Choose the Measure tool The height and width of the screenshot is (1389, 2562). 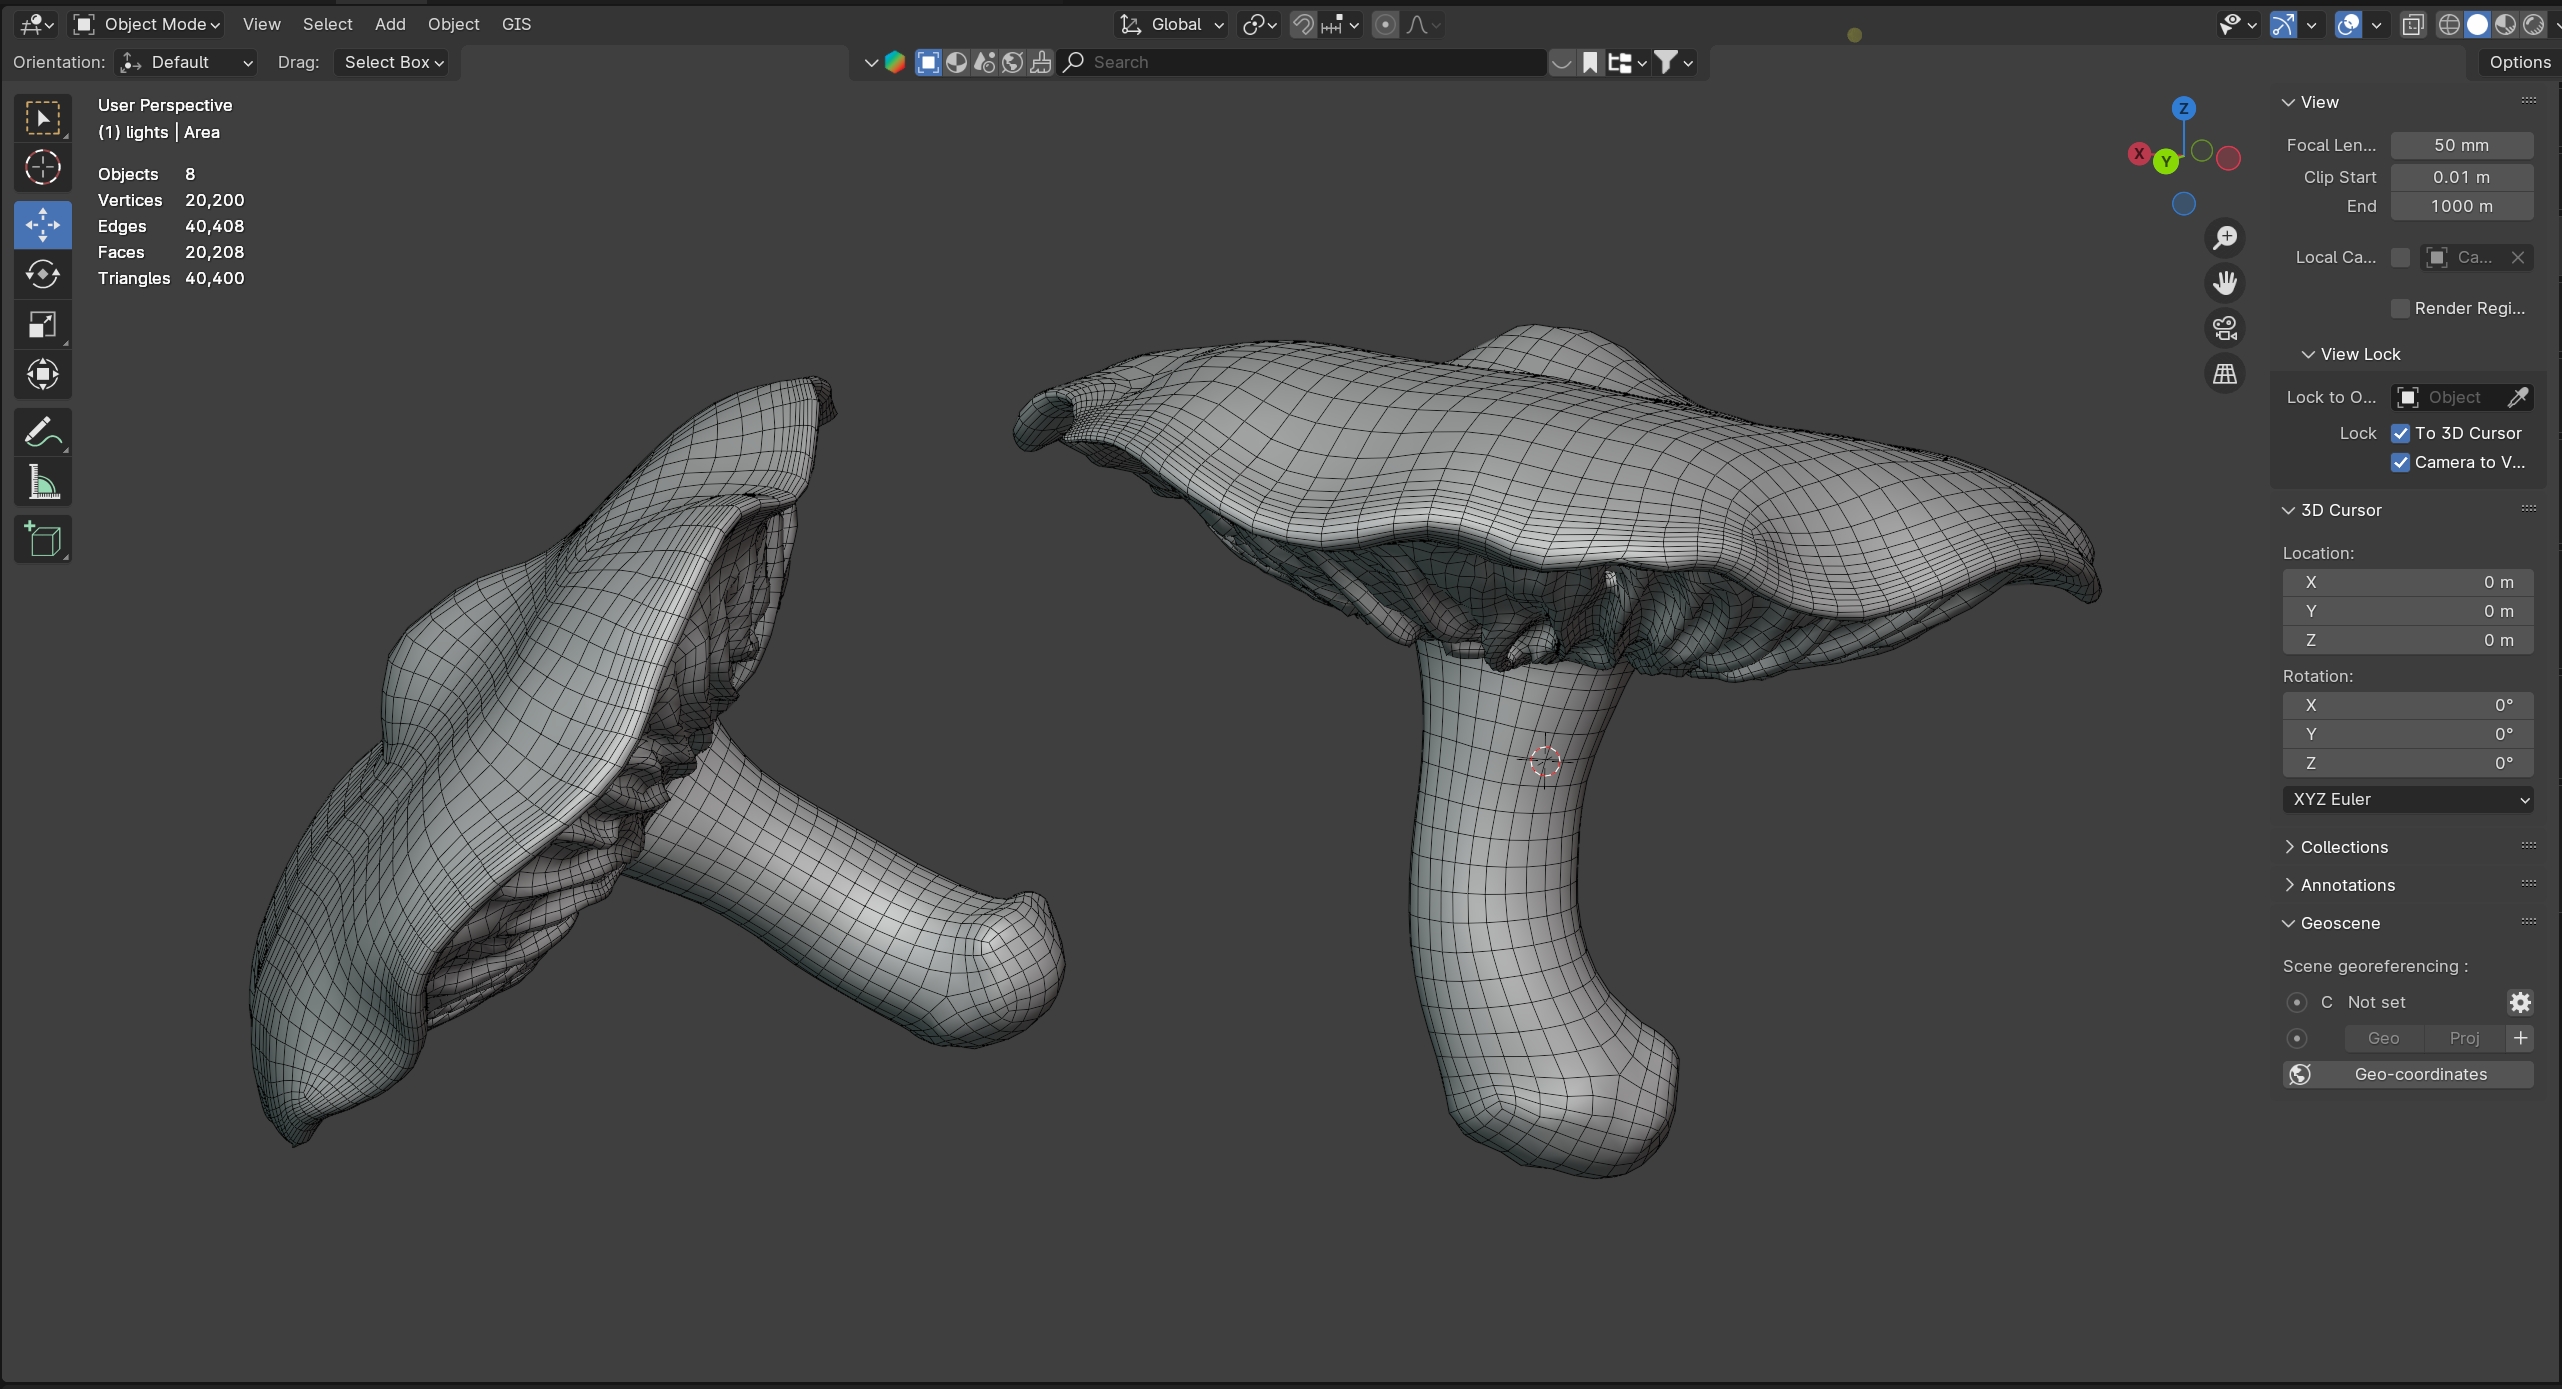(x=42, y=483)
